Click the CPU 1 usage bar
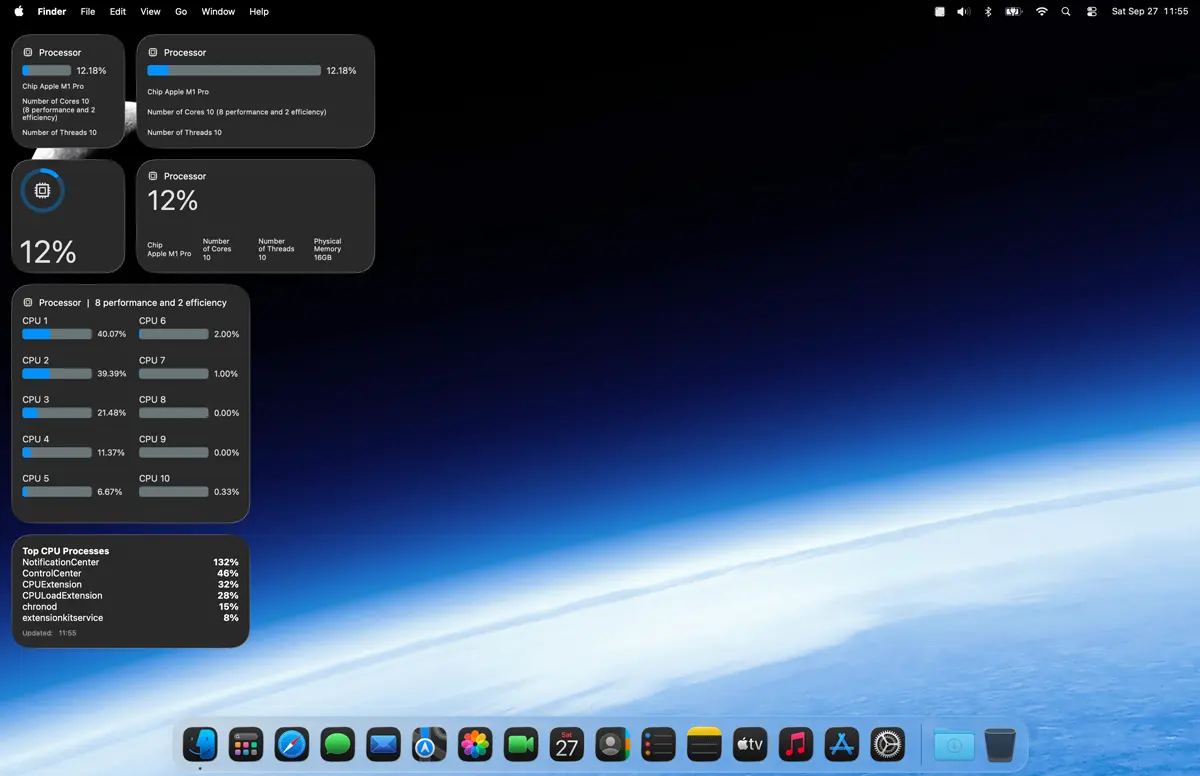The width and height of the screenshot is (1200, 776). pyautogui.click(x=57, y=334)
